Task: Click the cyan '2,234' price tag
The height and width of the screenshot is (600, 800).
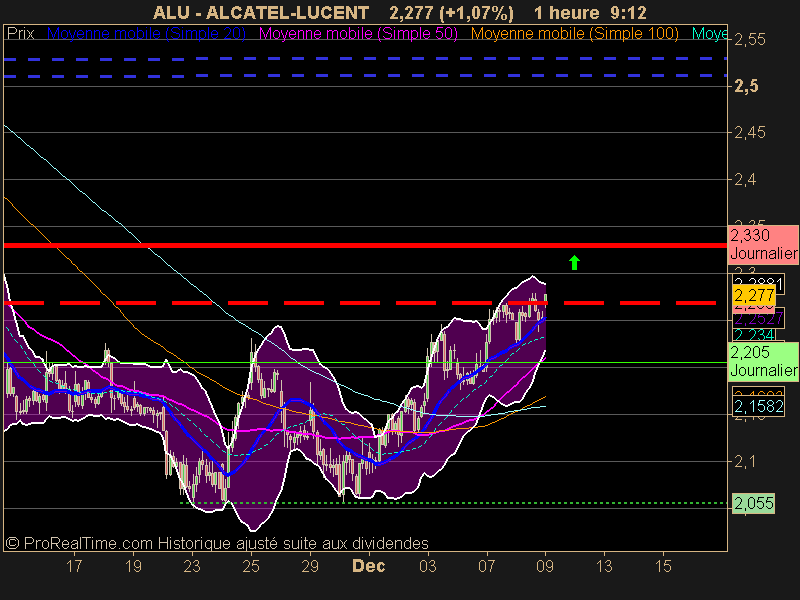Action: pyautogui.click(x=754, y=335)
